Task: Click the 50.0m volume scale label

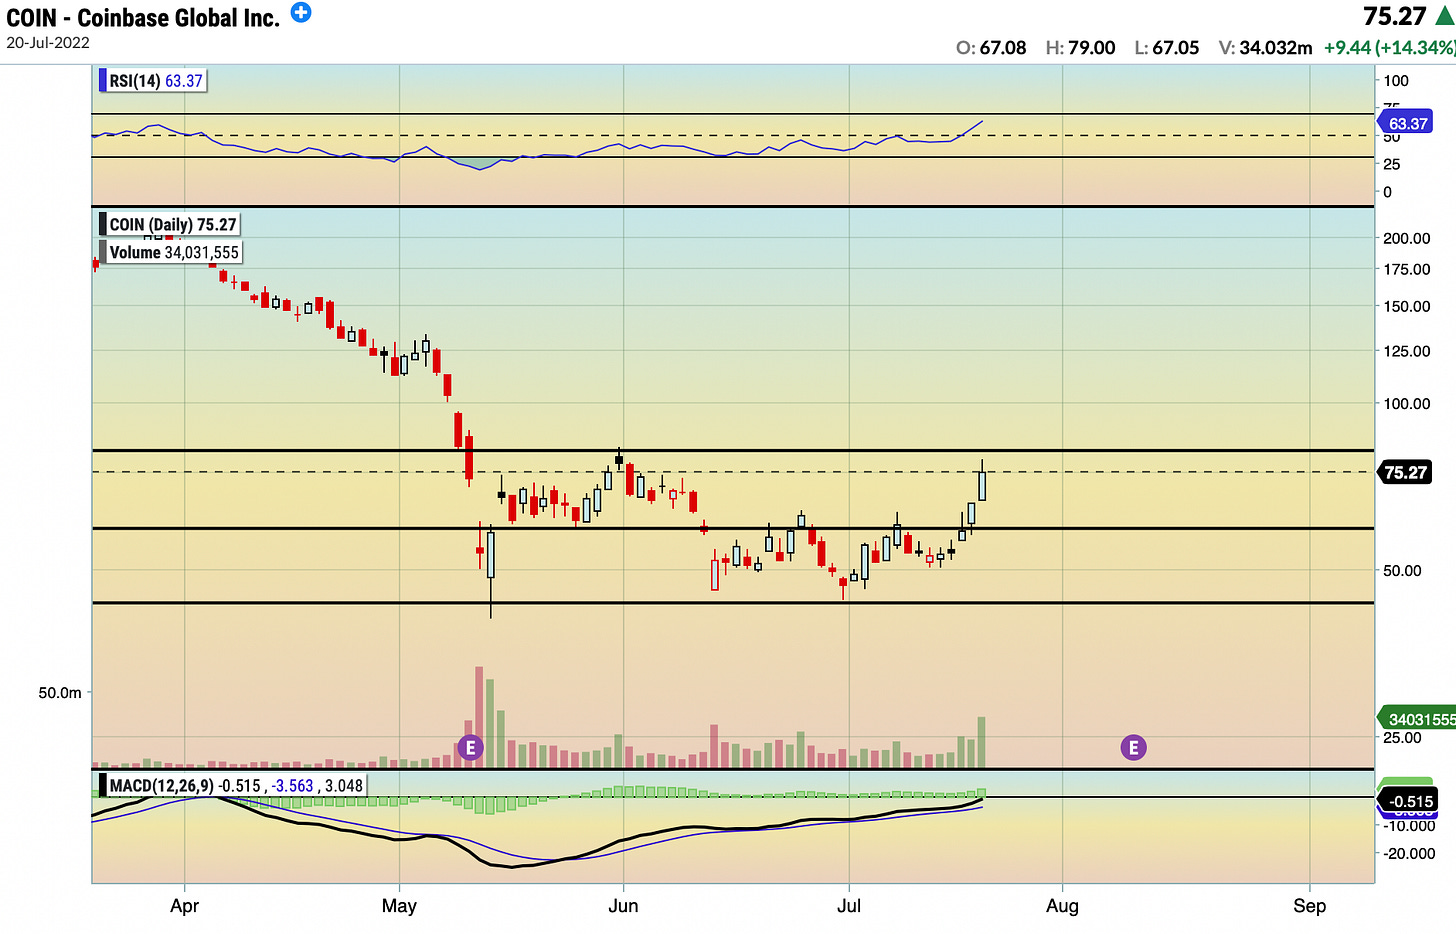Action: click(60, 692)
